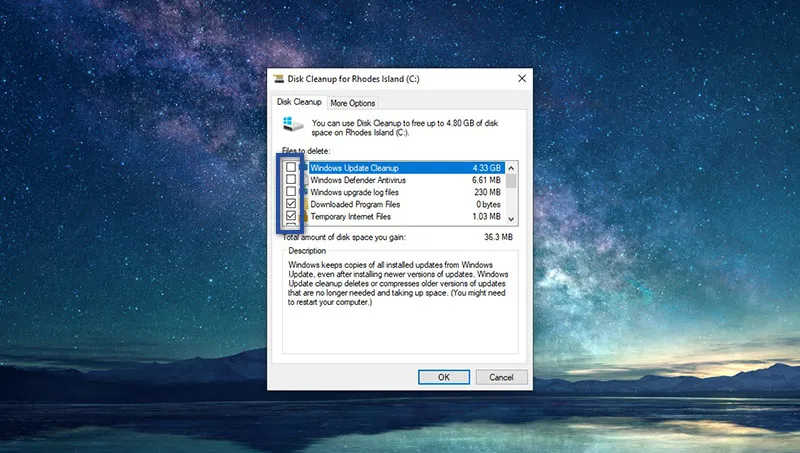
Task: Click the 'Total amount of disk space you gain' label
Action: click(344, 237)
